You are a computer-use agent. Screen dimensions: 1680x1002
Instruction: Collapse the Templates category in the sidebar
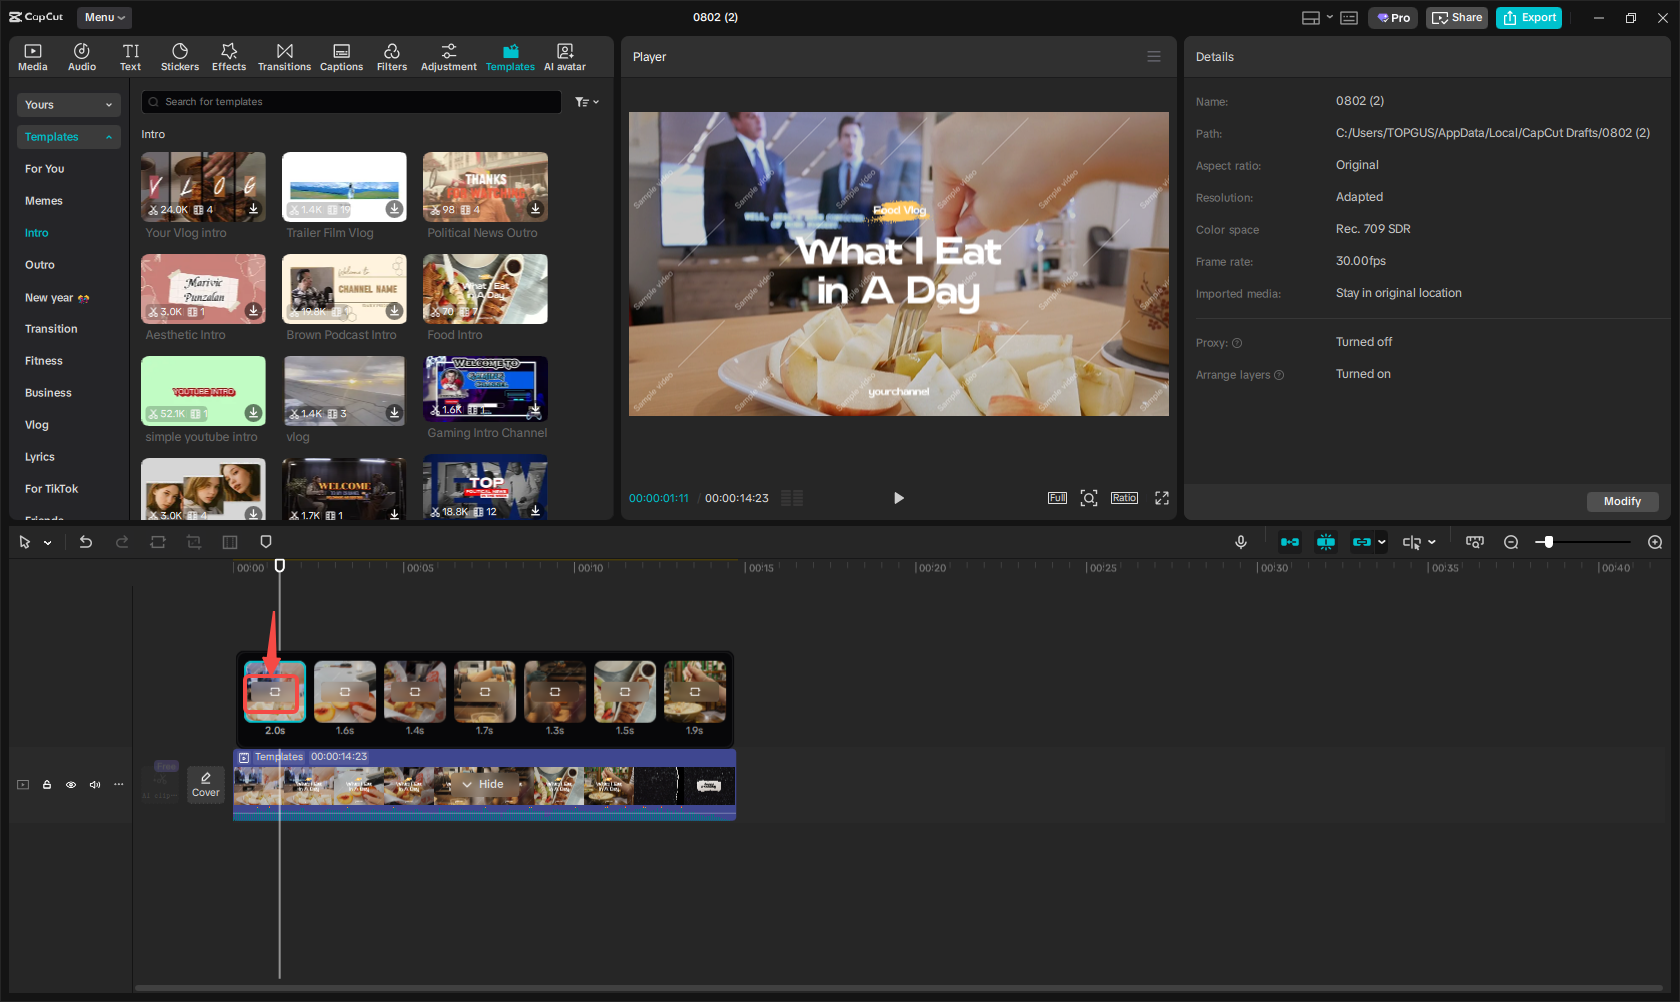pos(108,136)
